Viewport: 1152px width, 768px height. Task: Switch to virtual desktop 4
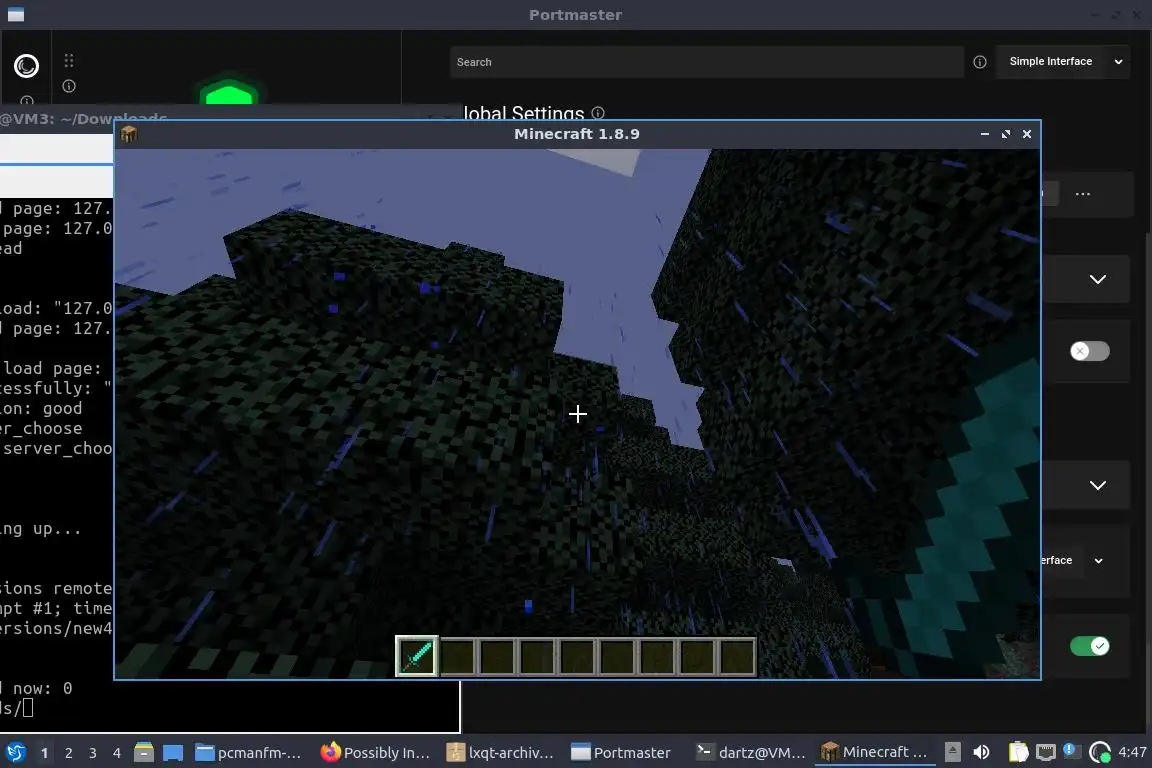pos(117,753)
